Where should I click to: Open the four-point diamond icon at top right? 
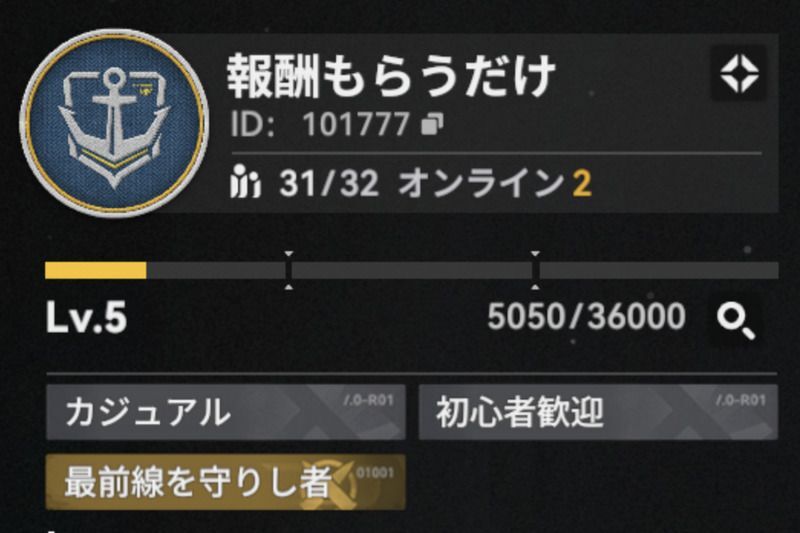click(739, 73)
